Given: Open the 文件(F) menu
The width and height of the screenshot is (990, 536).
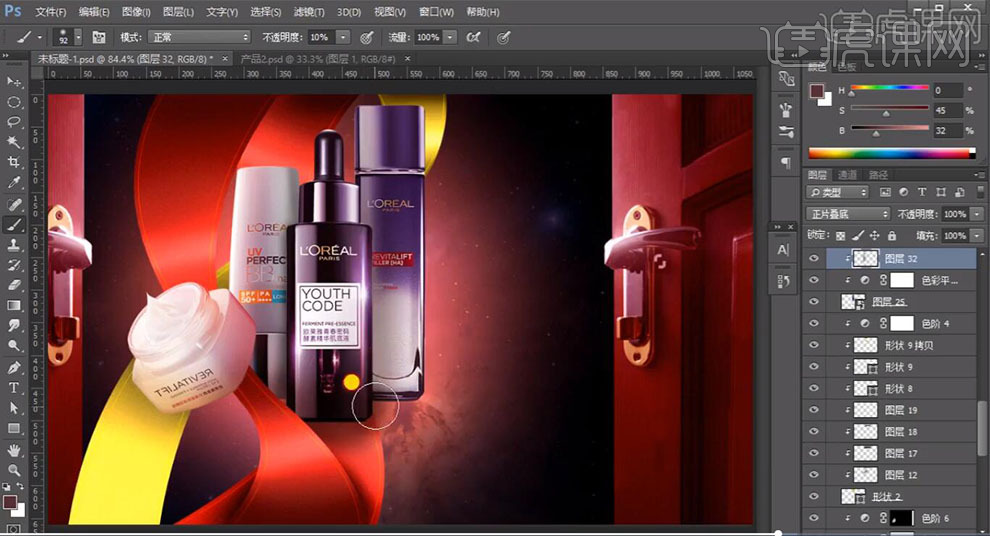Looking at the screenshot, I should tap(51, 11).
